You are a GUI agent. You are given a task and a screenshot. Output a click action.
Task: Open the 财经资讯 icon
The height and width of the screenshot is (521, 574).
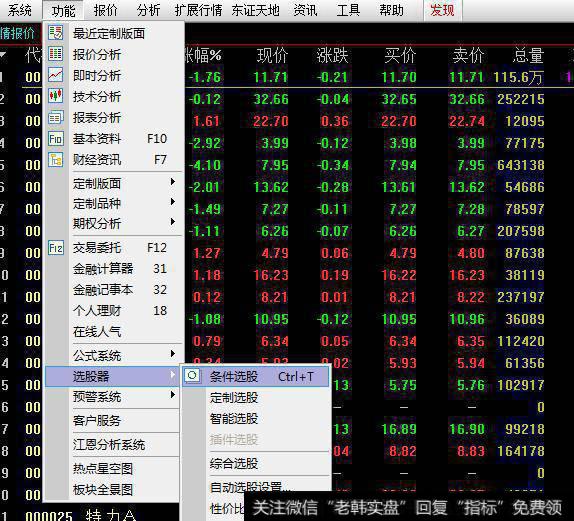56,160
